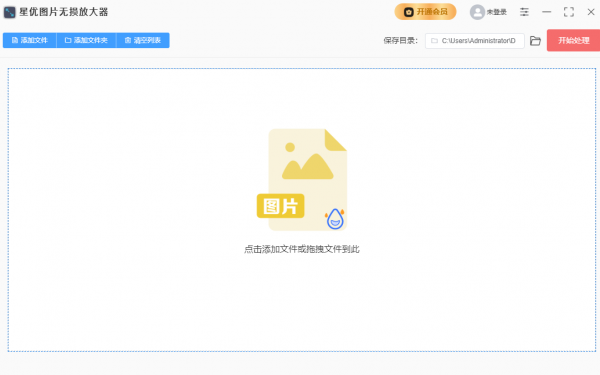600x375 pixels.
Task: Click the 未登录 login text
Action: 497,12
